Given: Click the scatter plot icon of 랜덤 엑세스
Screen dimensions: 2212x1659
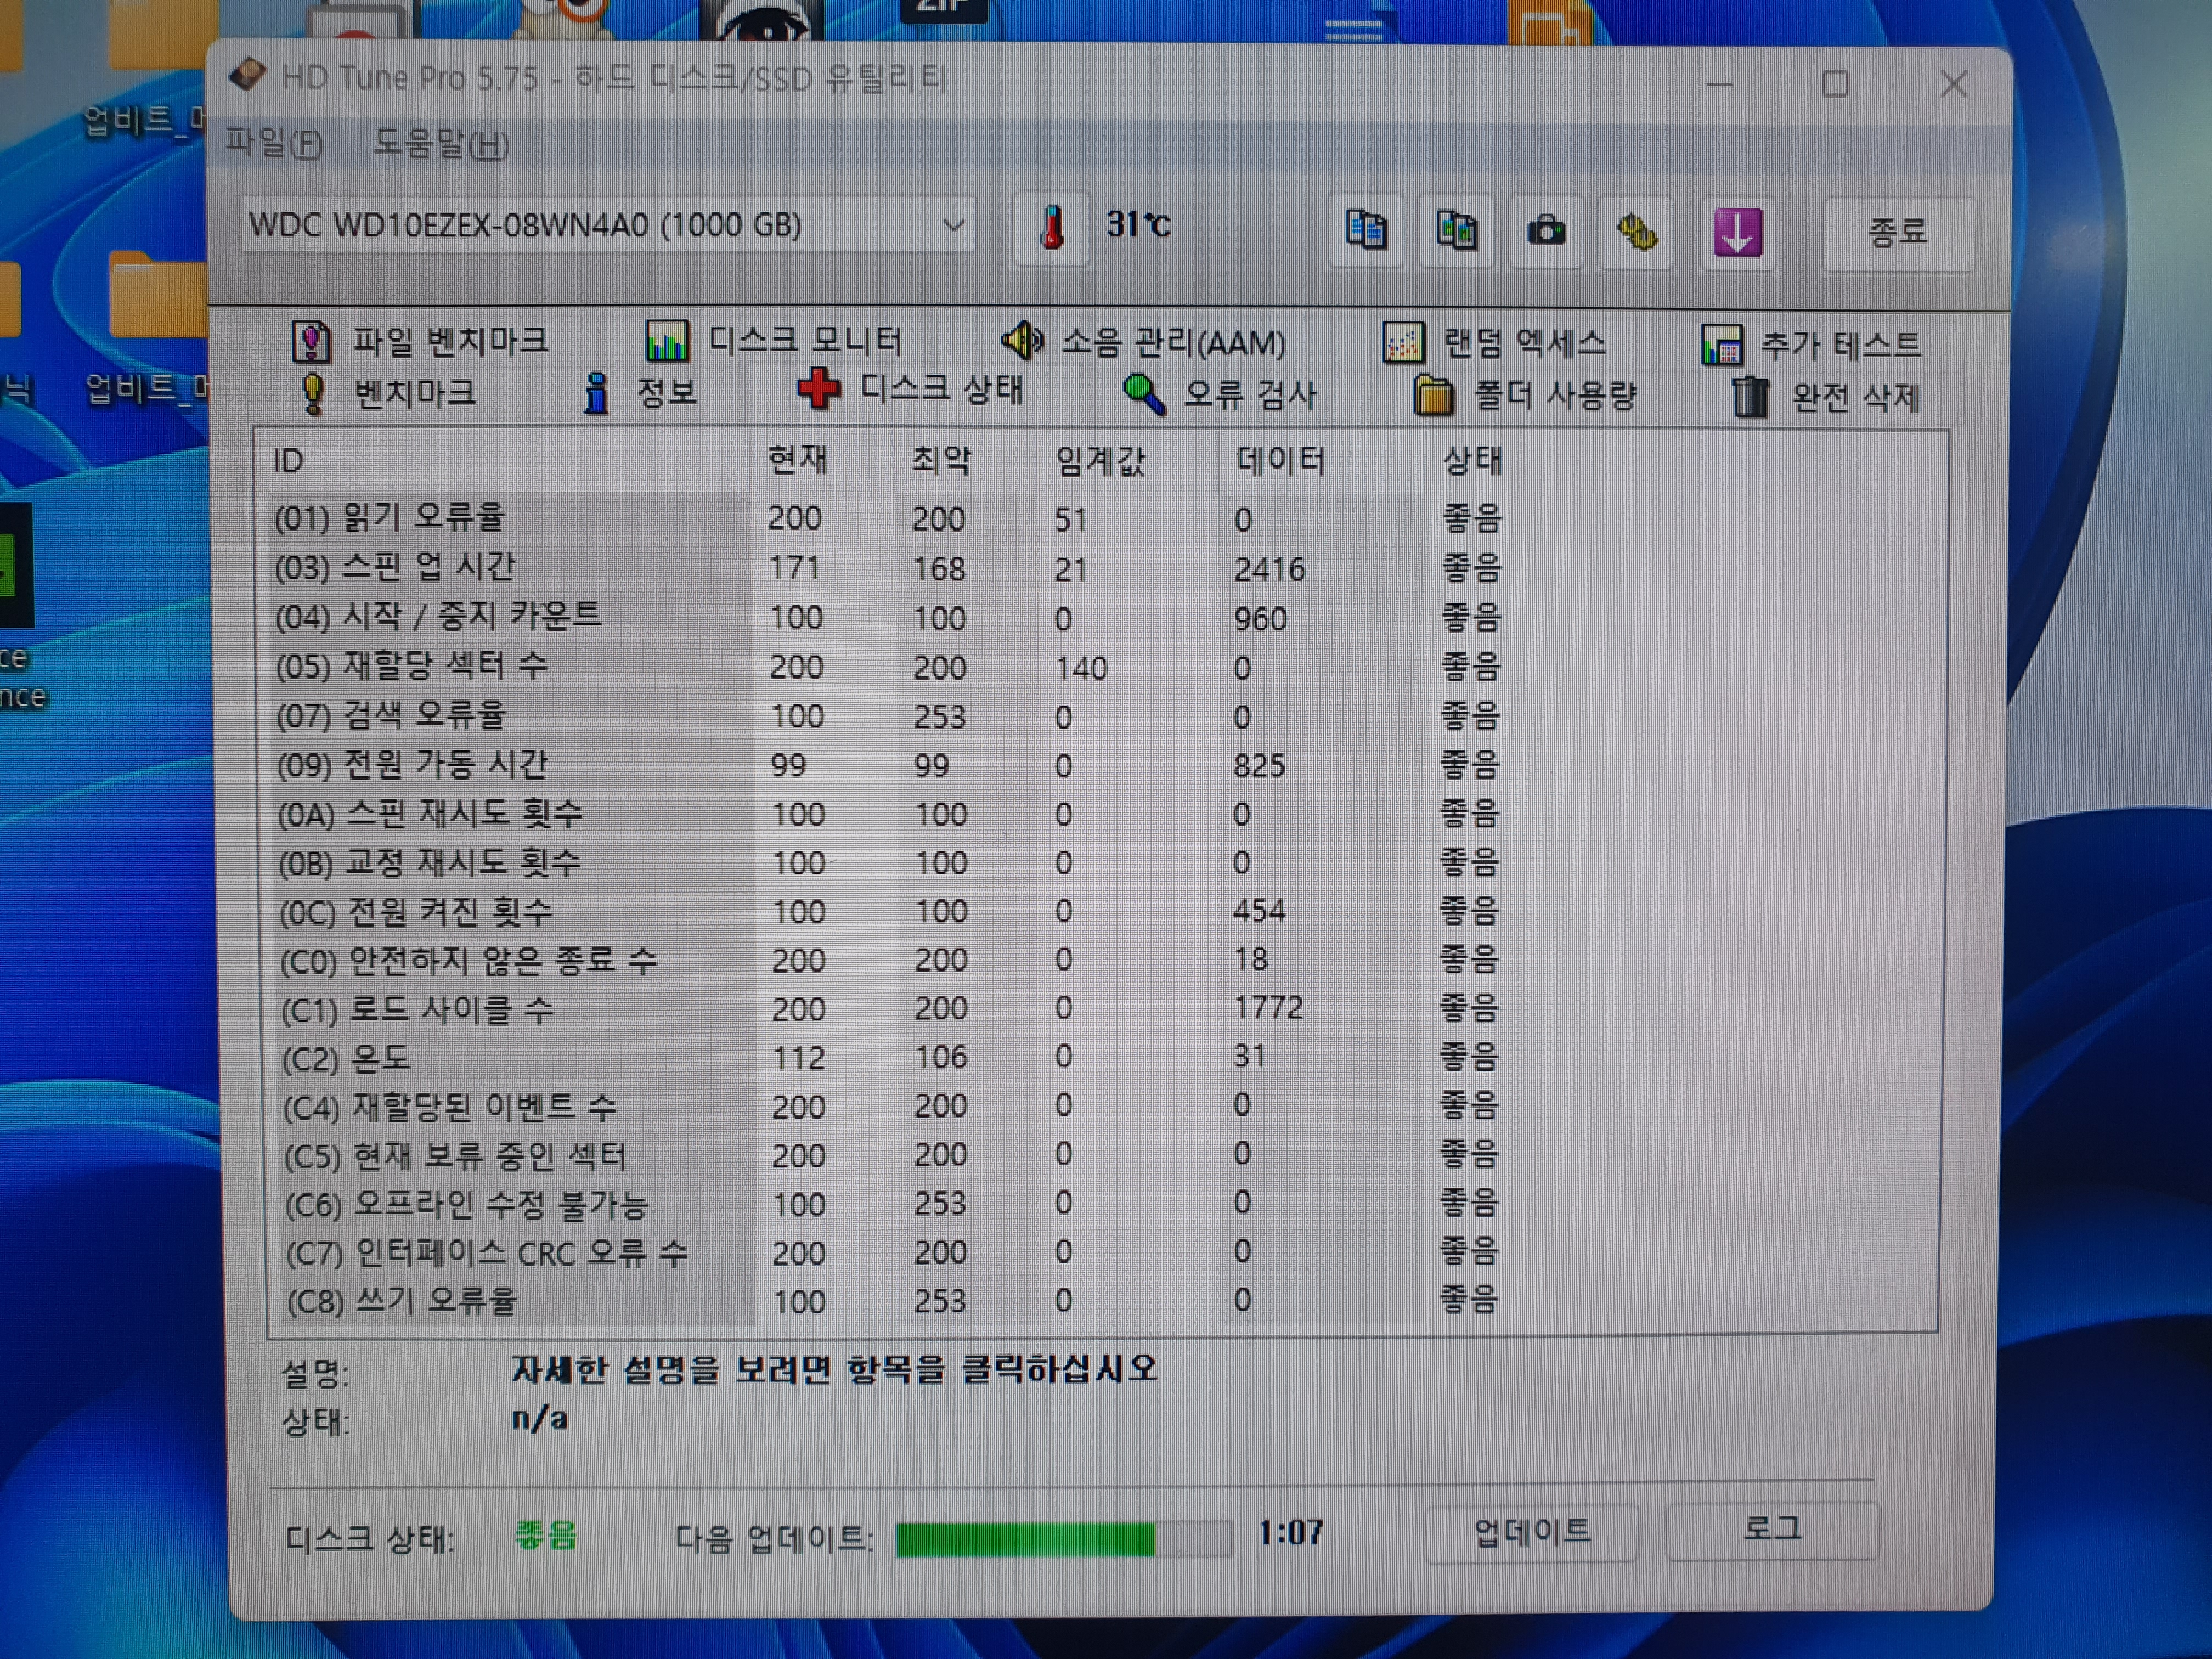Looking at the screenshot, I should (x=1403, y=343).
